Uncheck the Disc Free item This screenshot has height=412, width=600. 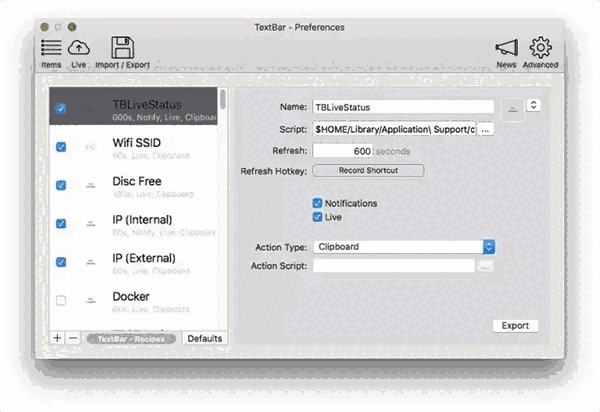point(61,185)
